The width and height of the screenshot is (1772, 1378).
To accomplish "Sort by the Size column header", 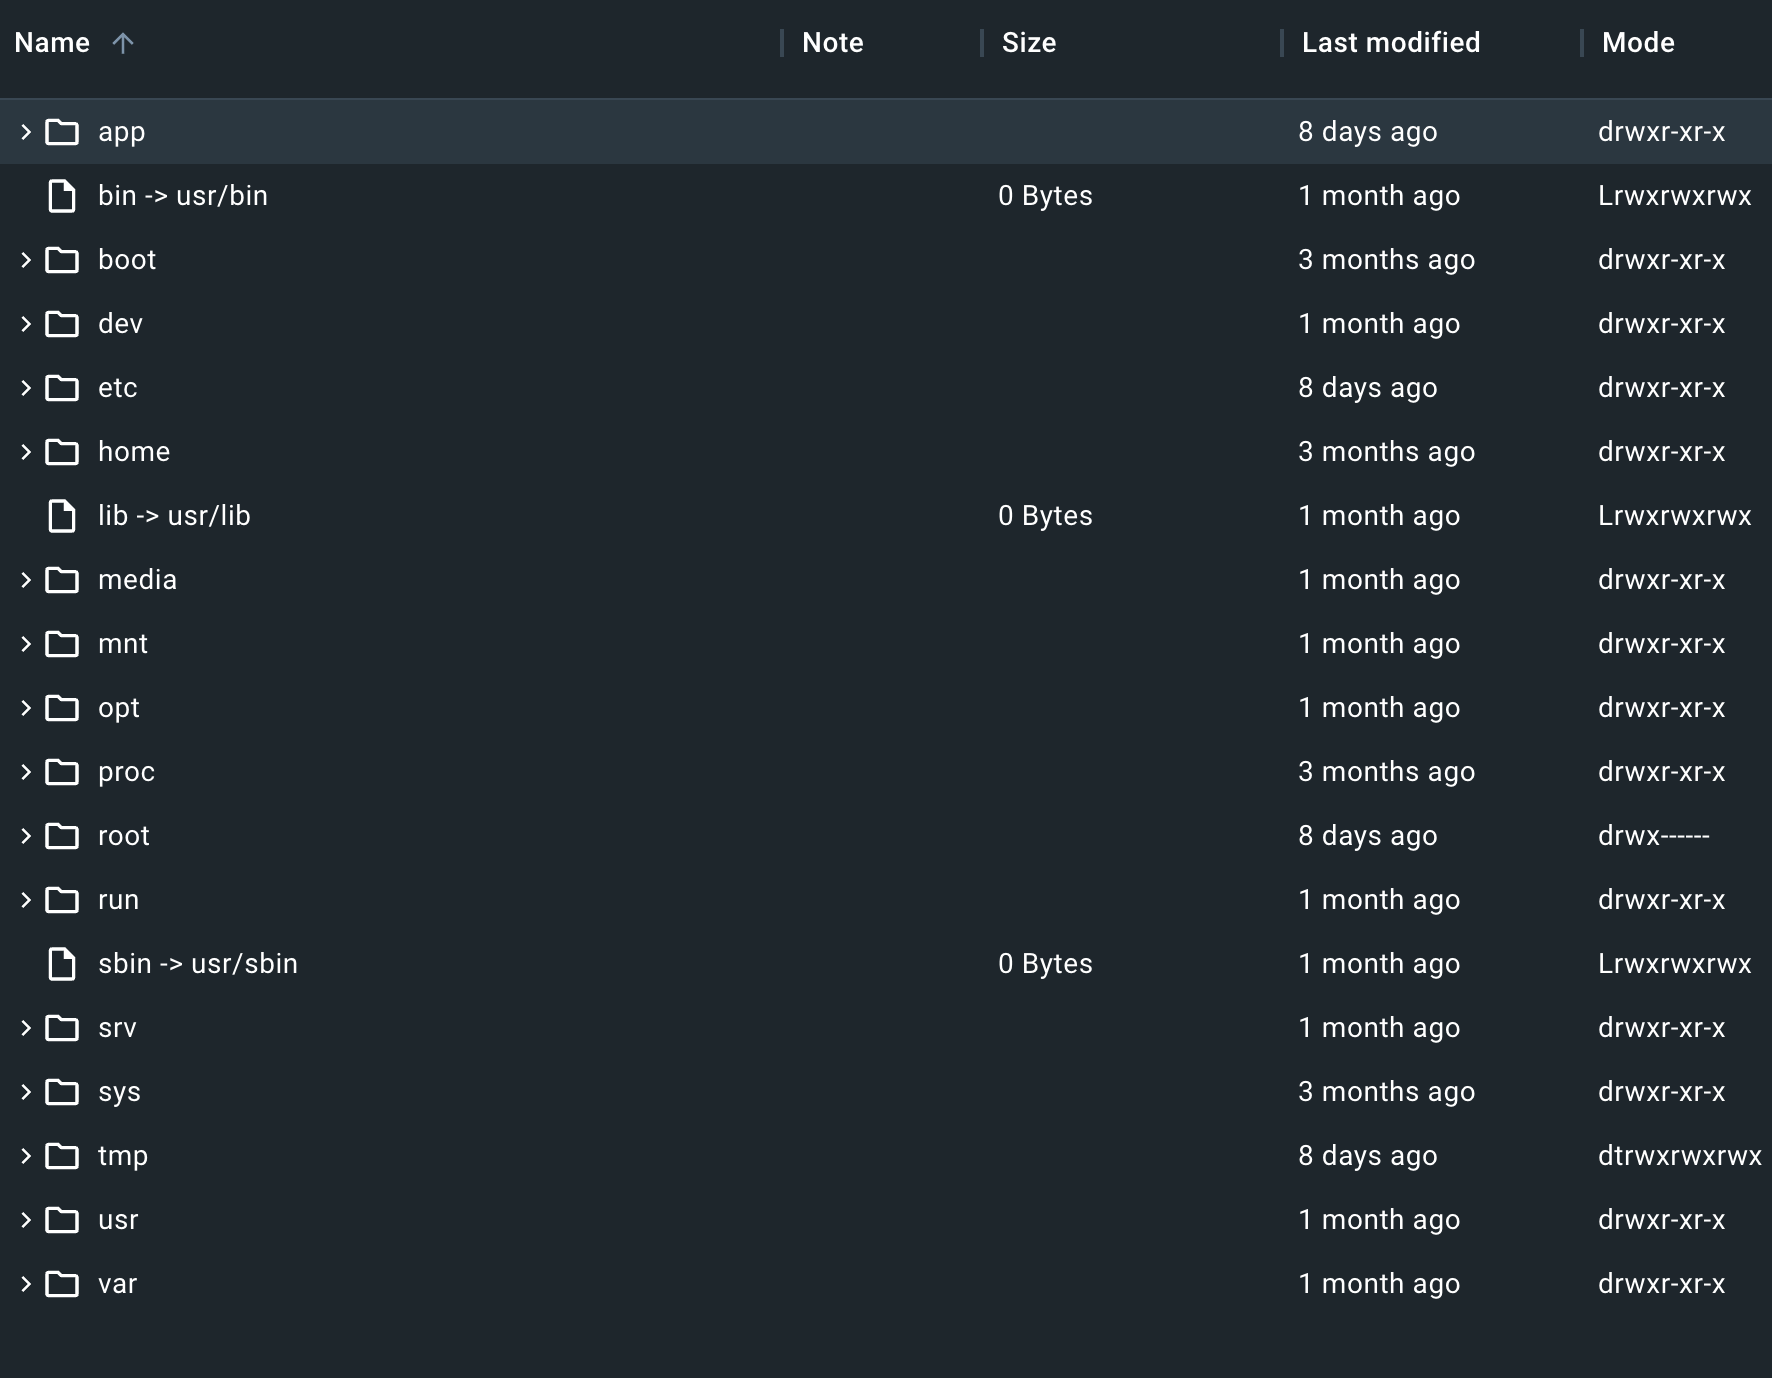I will [1028, 43].
